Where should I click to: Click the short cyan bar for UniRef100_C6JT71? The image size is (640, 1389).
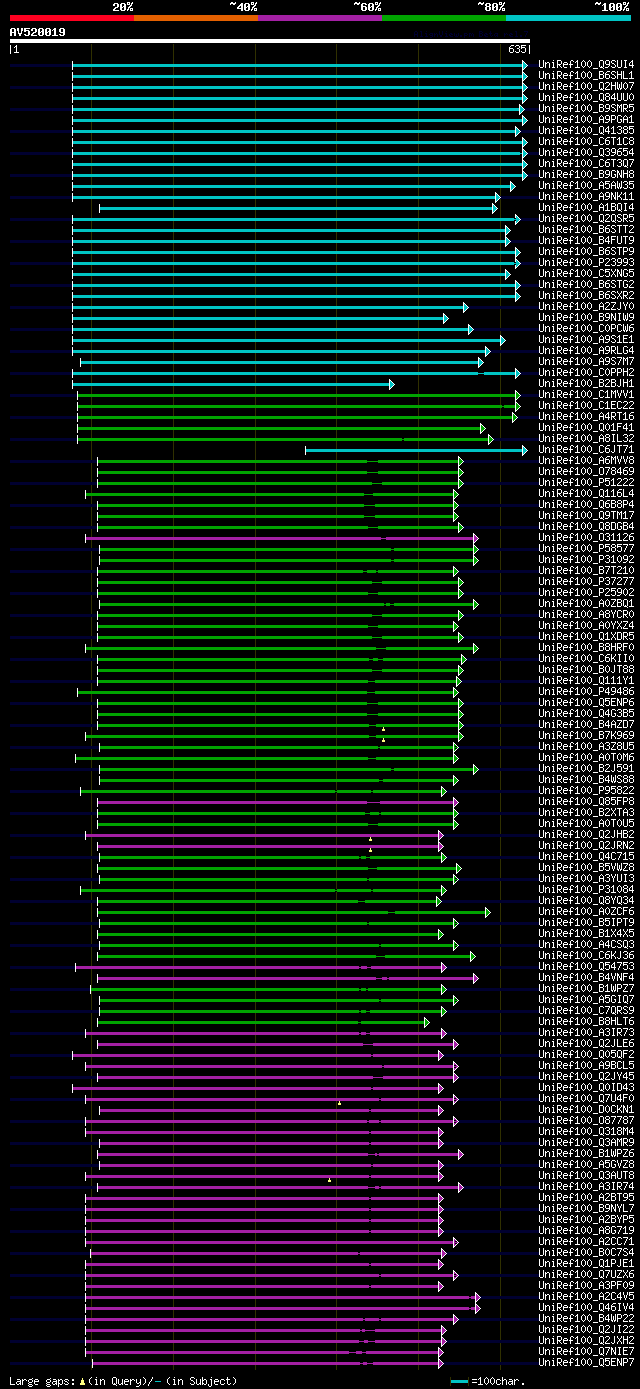pyautogui.click(x=416, y=450)
